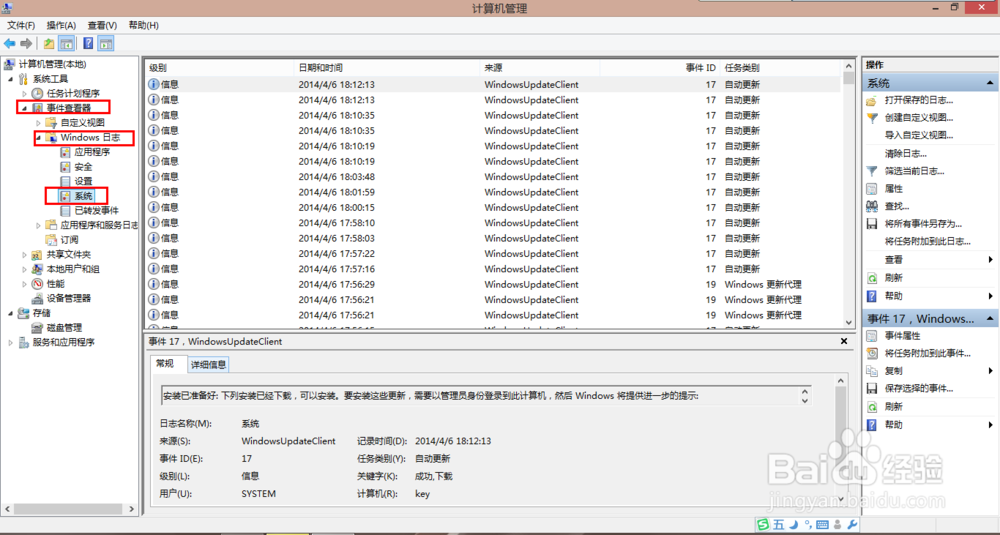Image resolution: width=1000 pixels, height=535 pixels.
Task: Select event row dated 2014/4/6 18:03:48
Action: coord(494,177)
